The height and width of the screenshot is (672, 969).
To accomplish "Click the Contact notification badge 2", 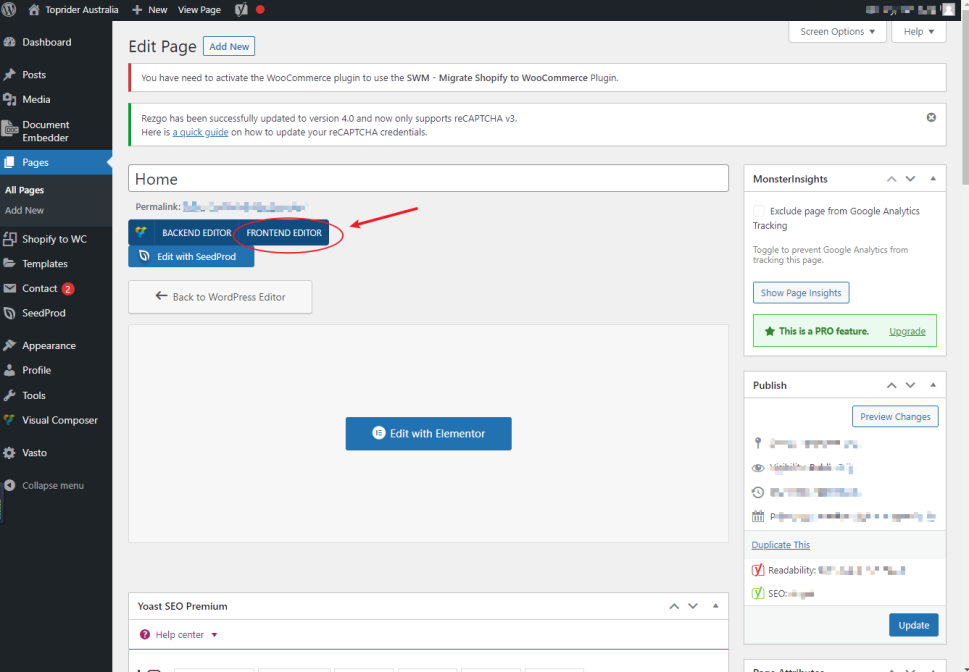I will point(68,289).
